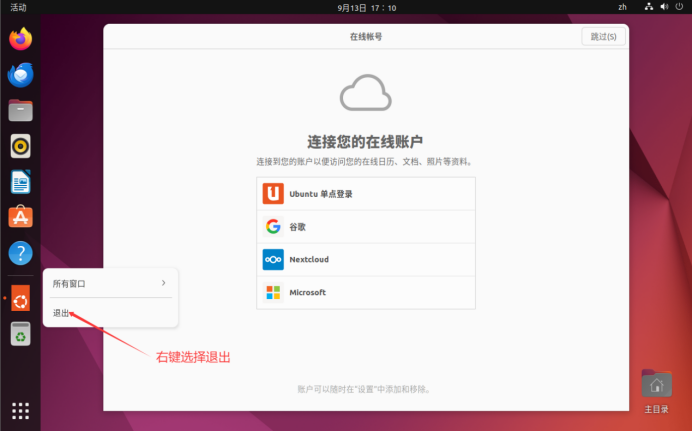Image resolution: width=692 pixels, height=432 pixels.
Task: Click the 连接您的在线账户 heading
Action: pos(365,142)
